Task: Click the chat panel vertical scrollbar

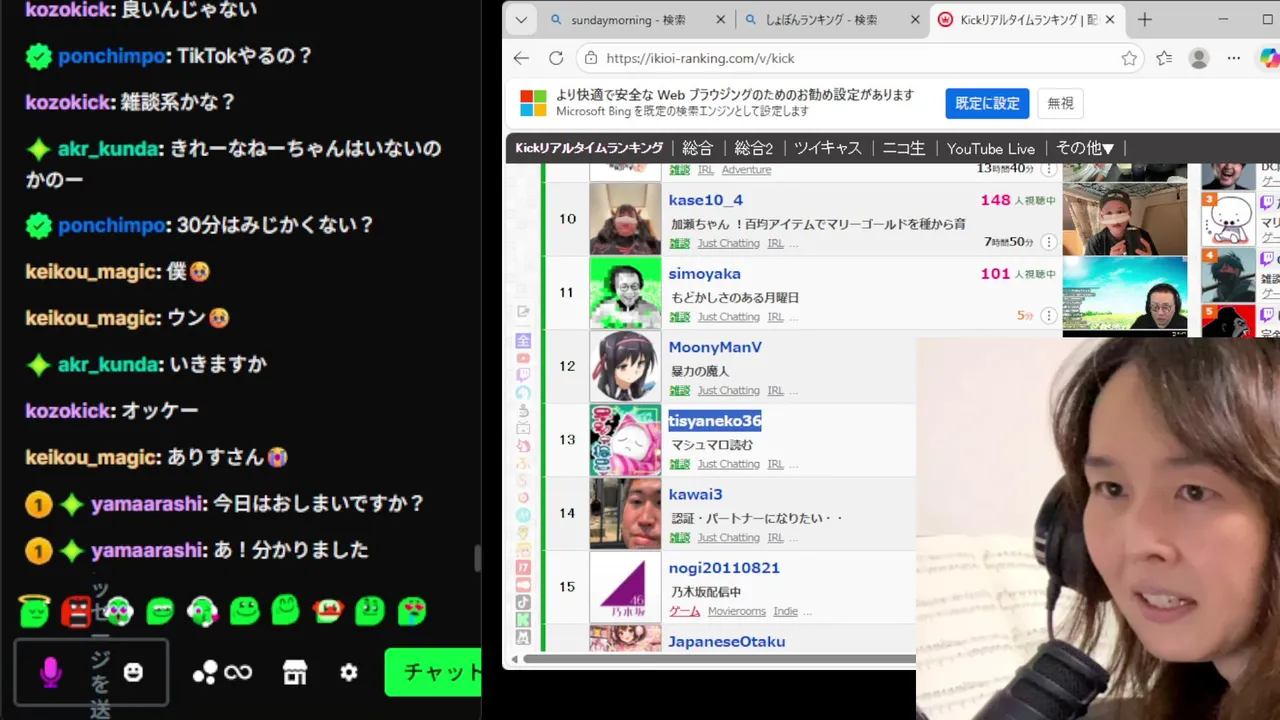Action: pyautogui.click(x=477, y=558)
